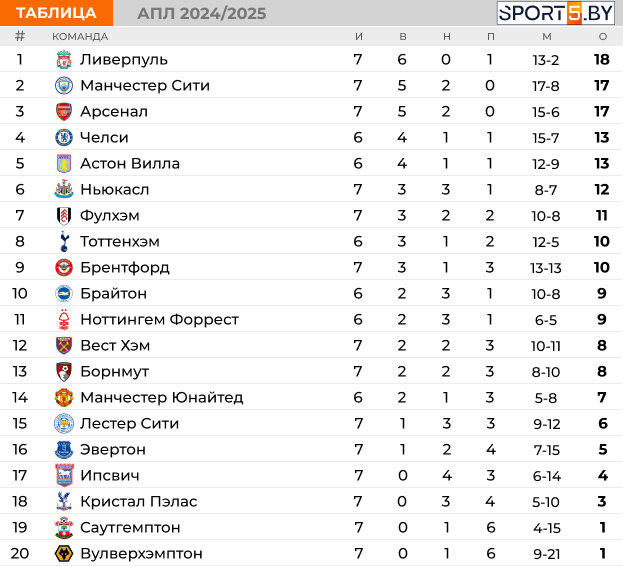Open the ТАБЛИЦА tab

[x=57, y=13]
